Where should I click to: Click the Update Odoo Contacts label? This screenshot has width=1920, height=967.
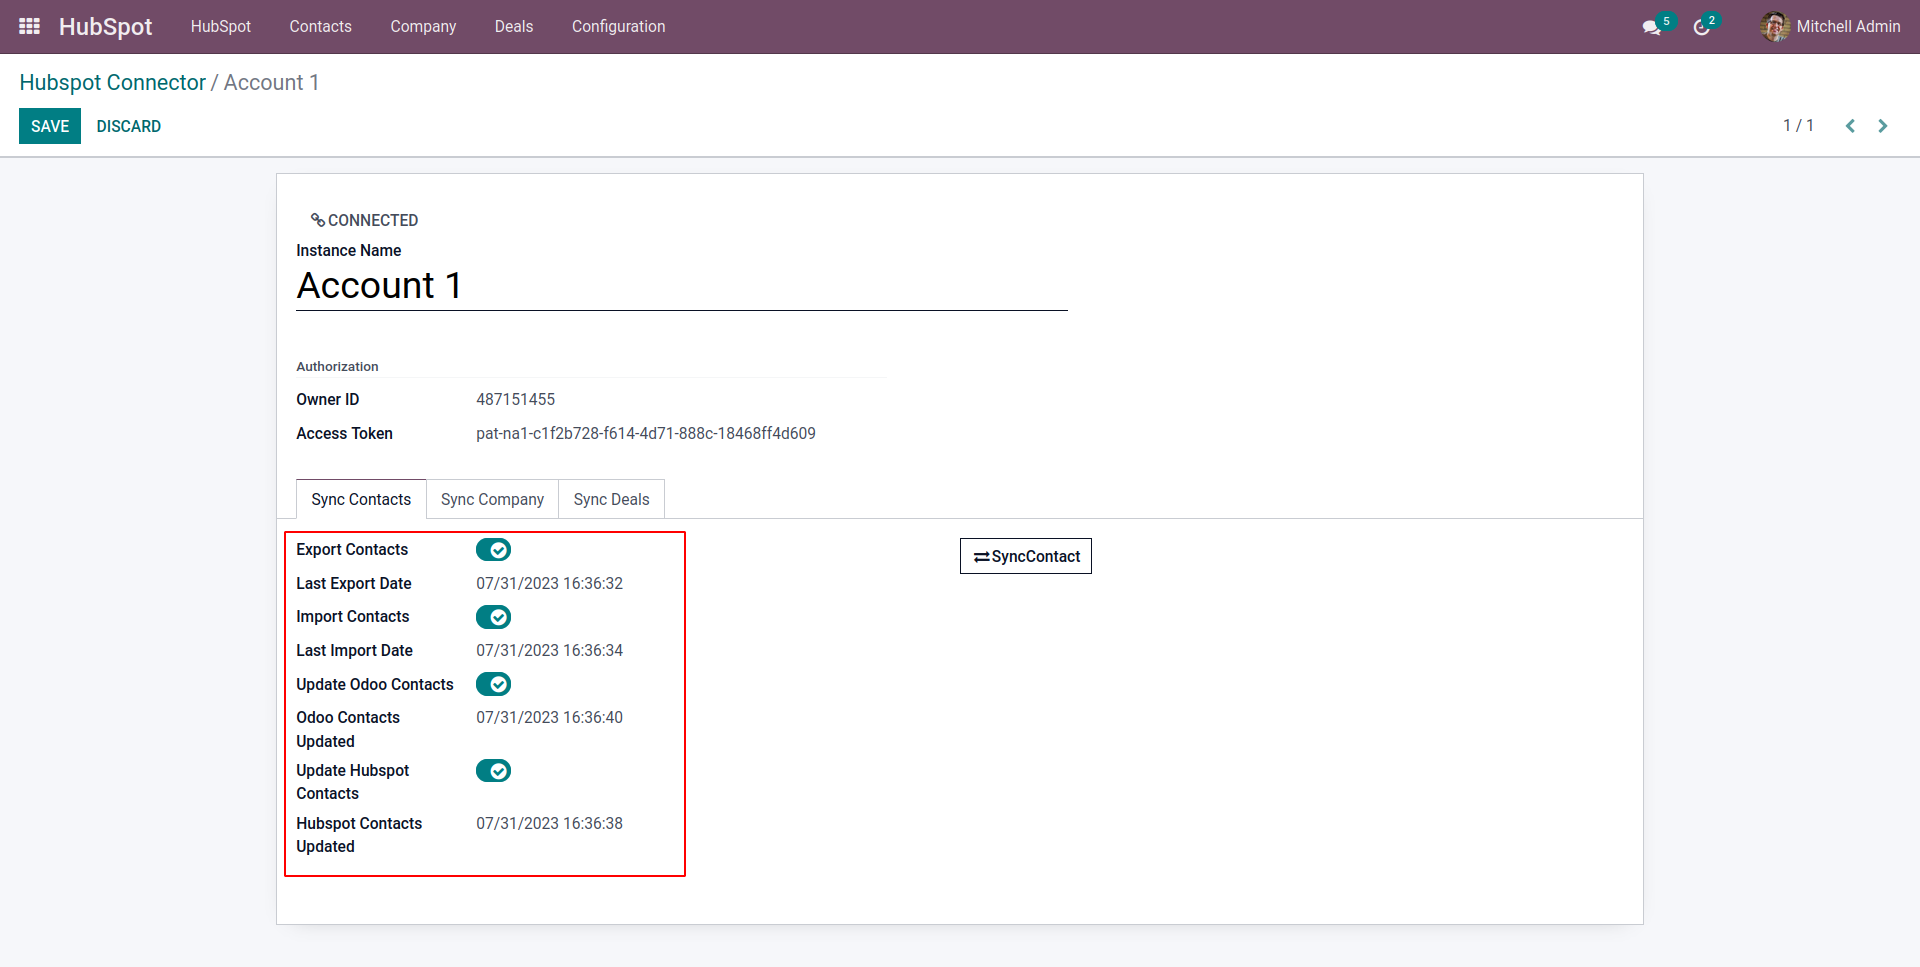coord(375,685)
